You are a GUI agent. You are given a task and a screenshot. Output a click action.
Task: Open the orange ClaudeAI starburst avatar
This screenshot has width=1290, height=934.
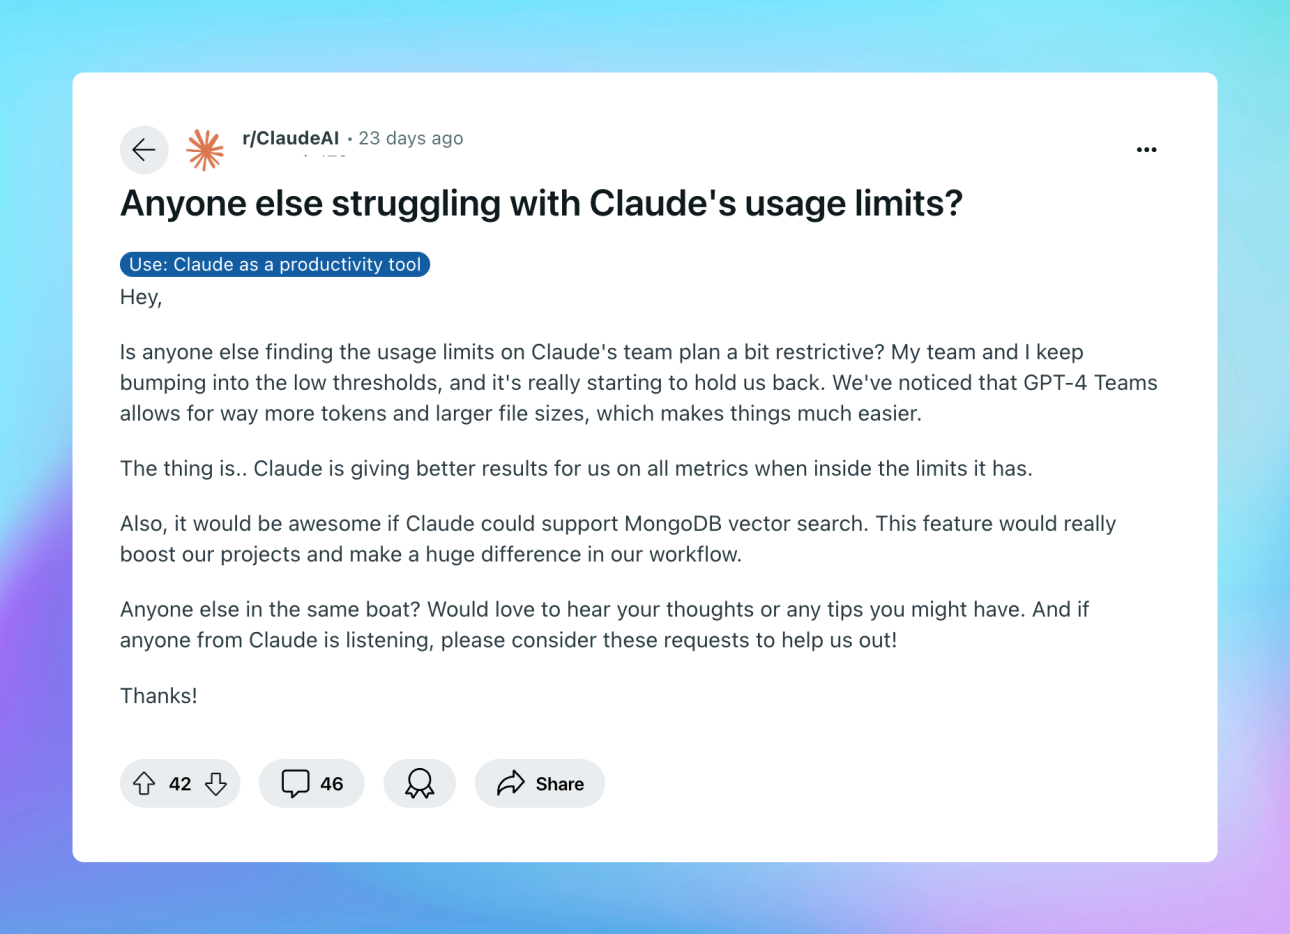point(205,150)
